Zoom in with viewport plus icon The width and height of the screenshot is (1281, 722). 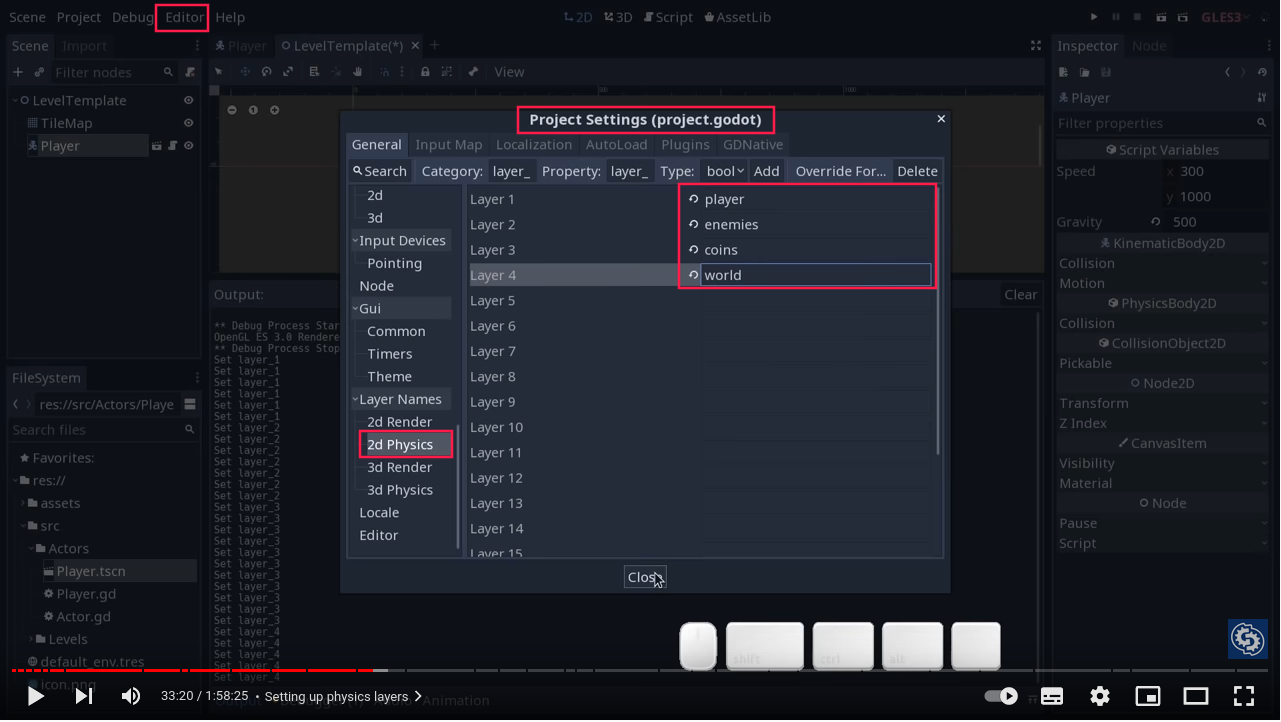(275, 110)
